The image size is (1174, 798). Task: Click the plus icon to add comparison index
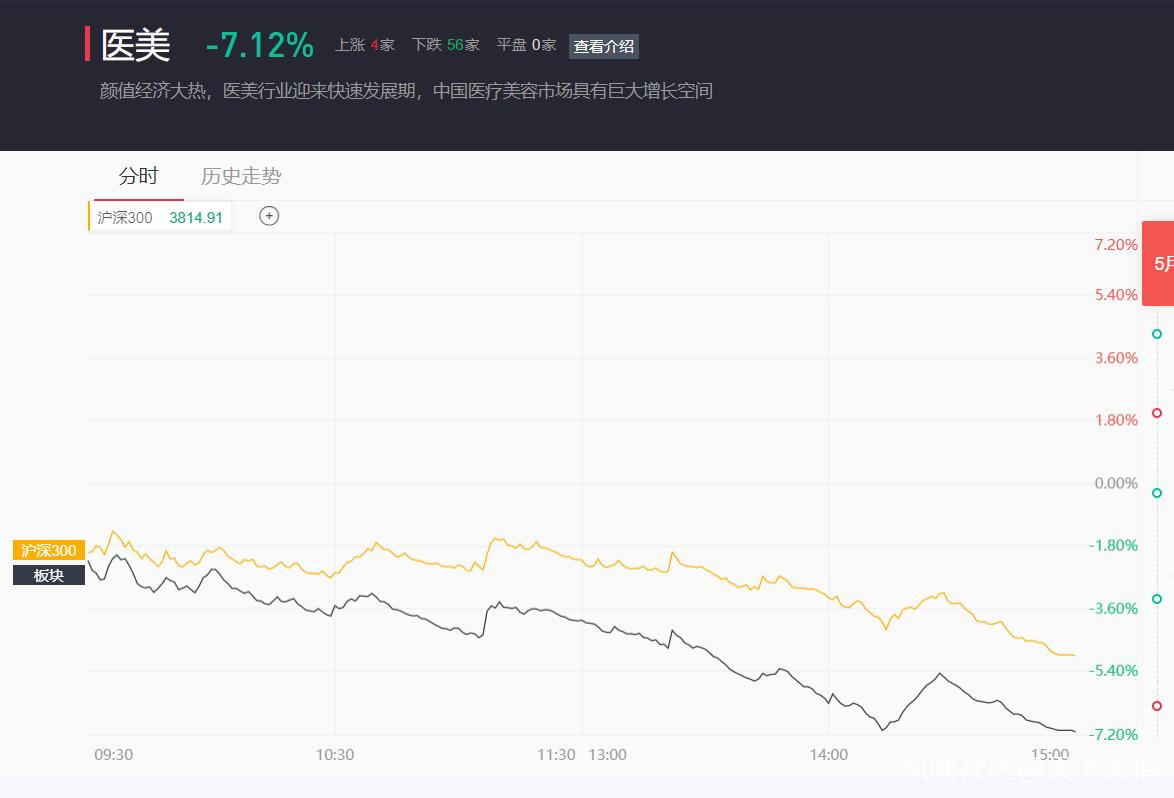click(x=269, y=216)
